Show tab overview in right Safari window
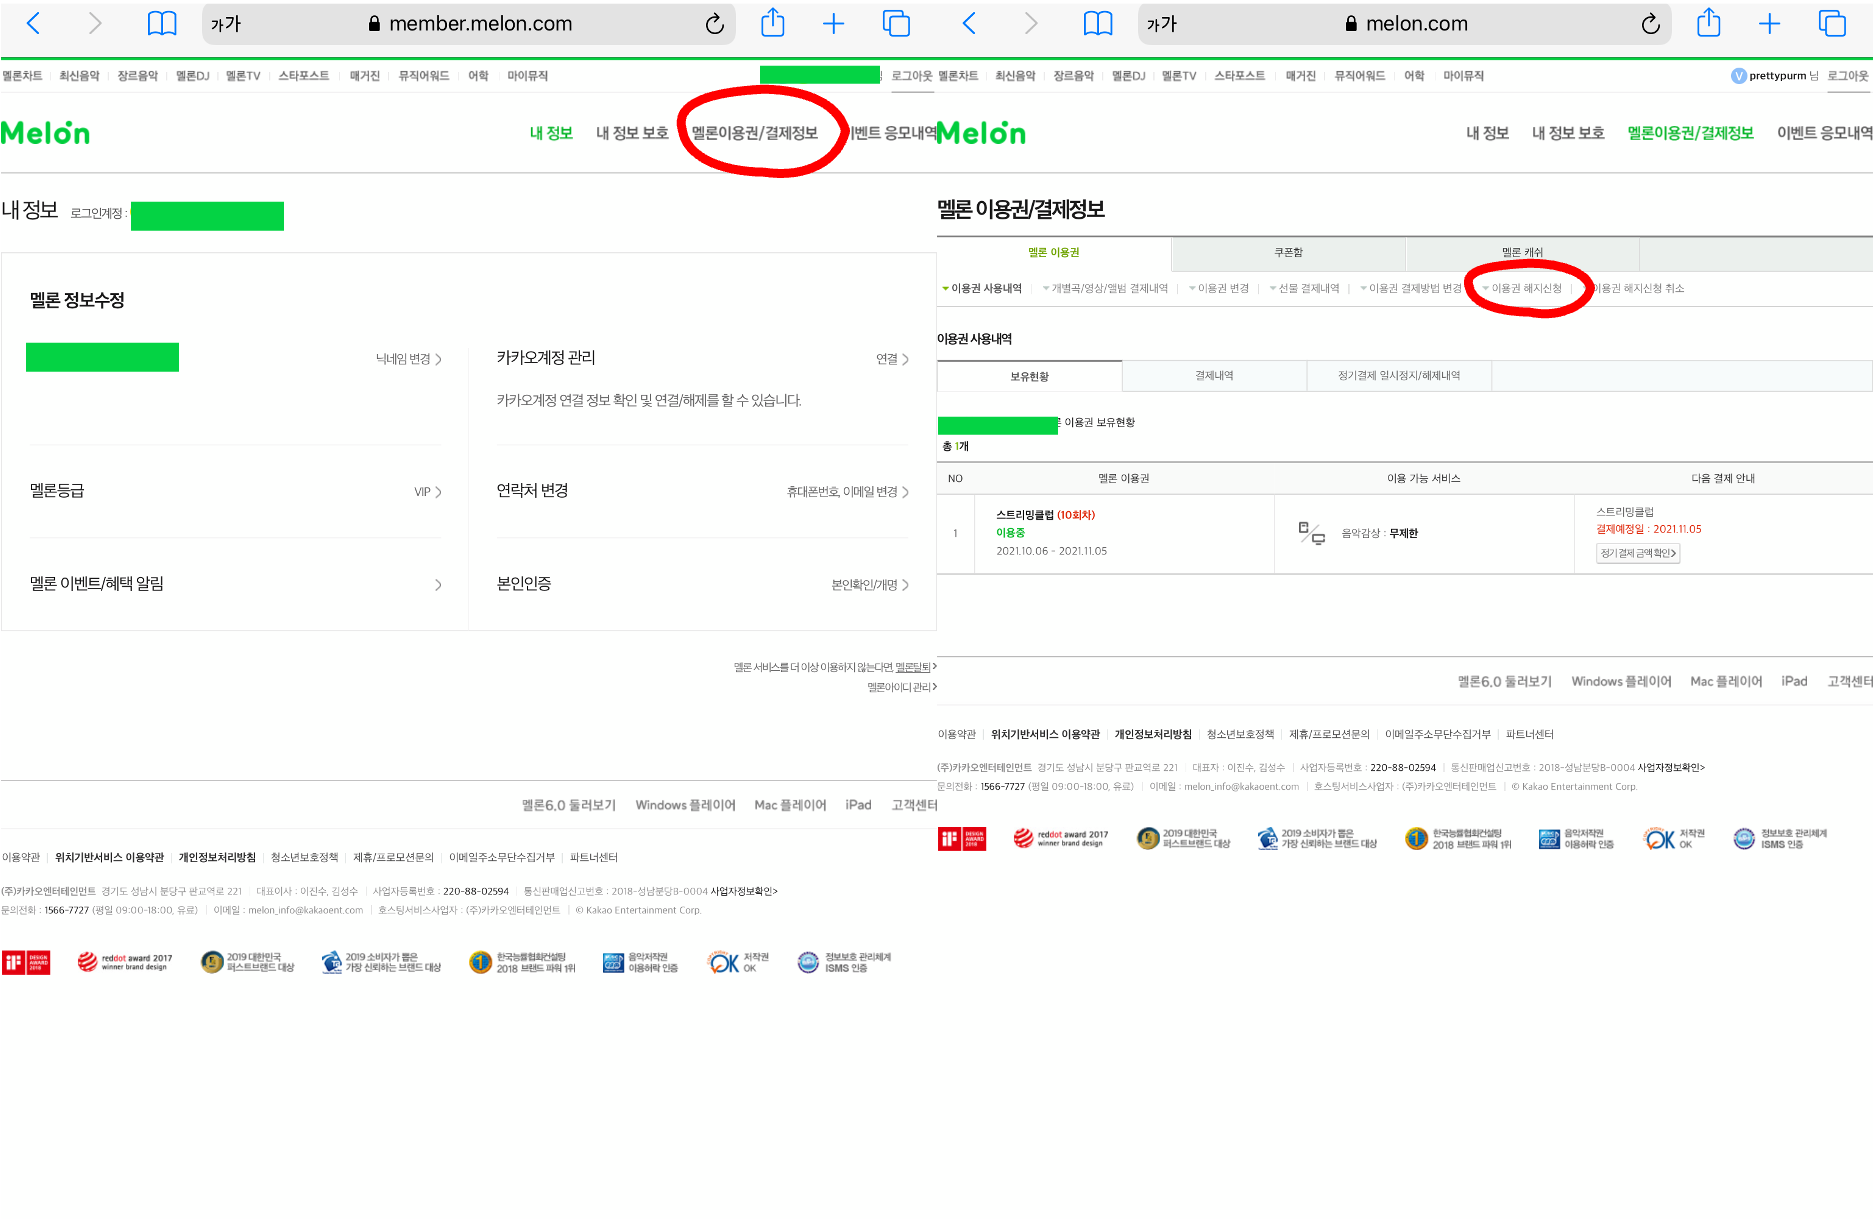The width and height of the screenshot is (1874, 1223). point(1832,24)
